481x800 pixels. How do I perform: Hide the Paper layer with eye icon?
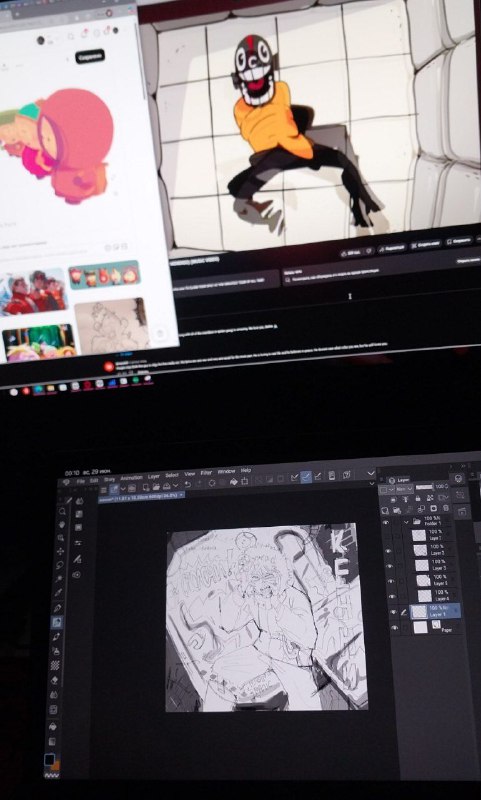click(x=394, y=628)
